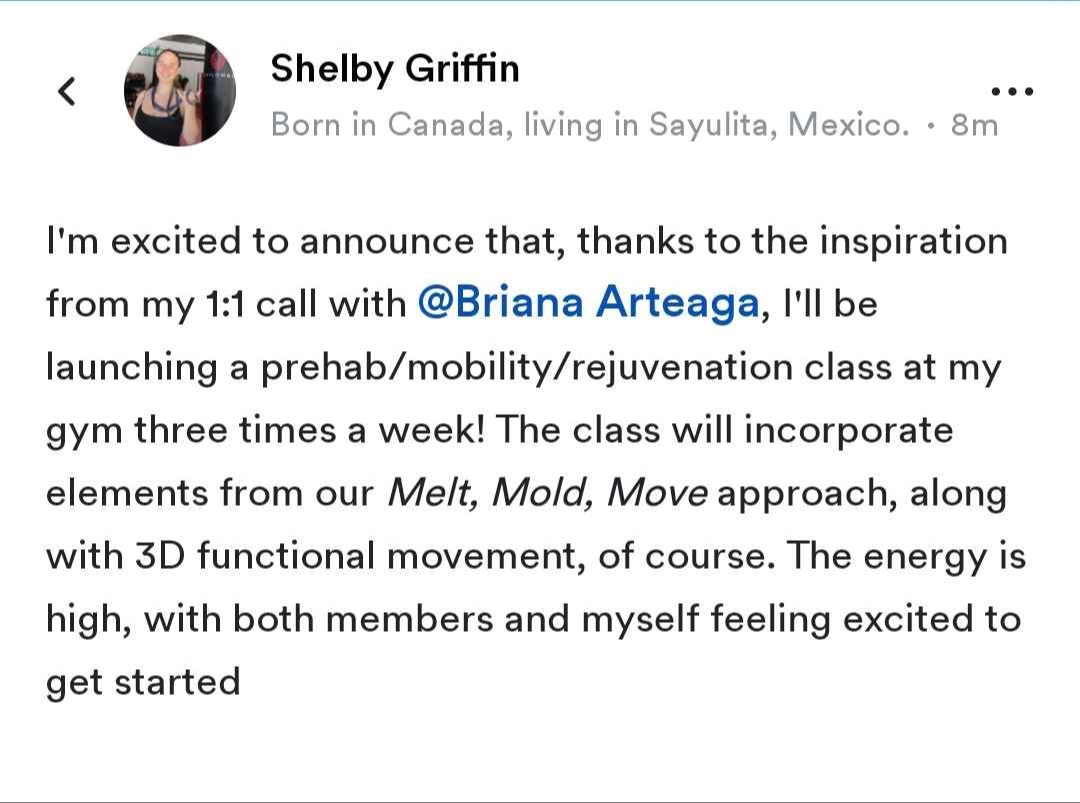1080x803 pixels.
Task: Click the 8m post timestamp
Action: pyautogui.click(x=975, y=125)
